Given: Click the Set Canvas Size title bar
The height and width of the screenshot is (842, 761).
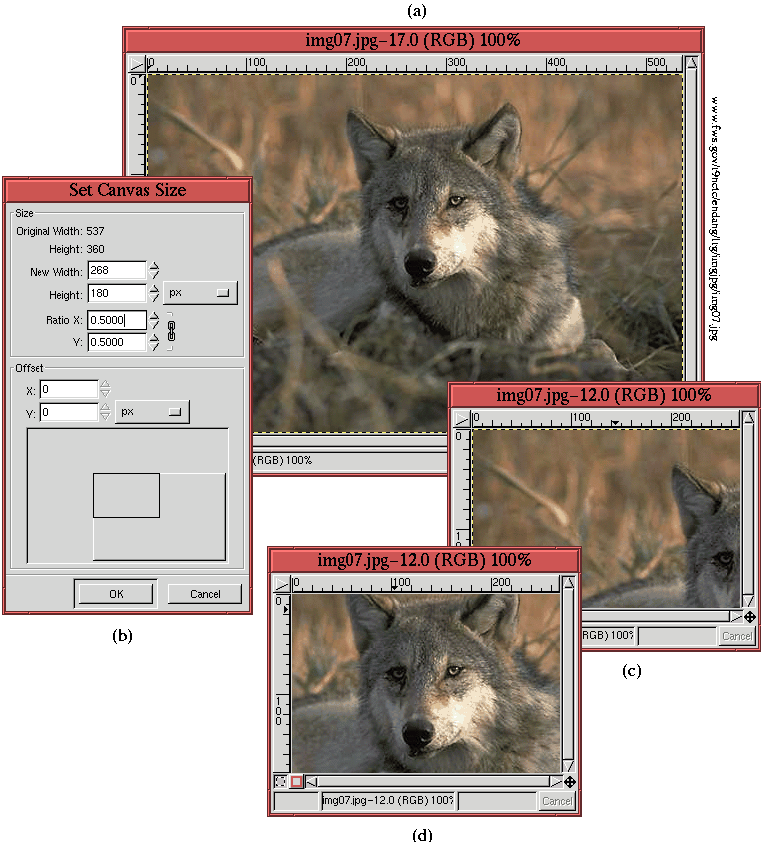Looking at the screenshot, I should [127, 189].
